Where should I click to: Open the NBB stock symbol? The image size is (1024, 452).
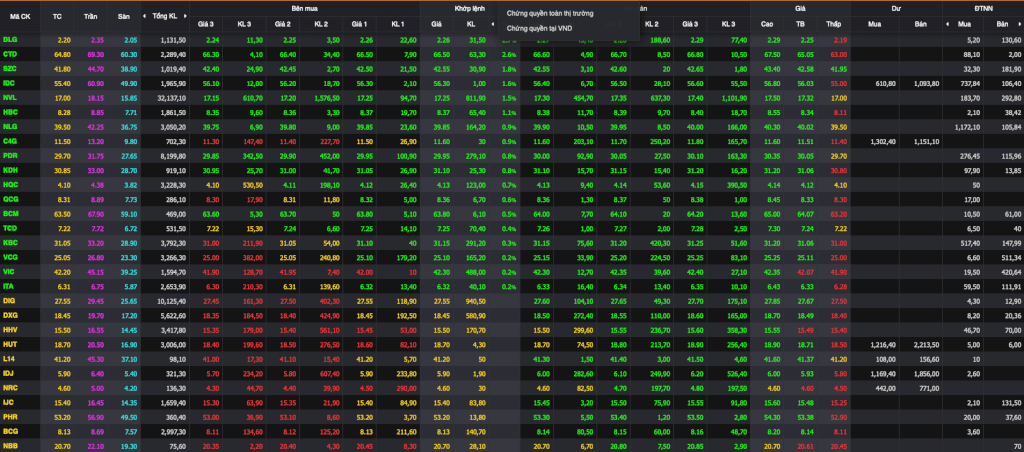click(x=10, y=444)
